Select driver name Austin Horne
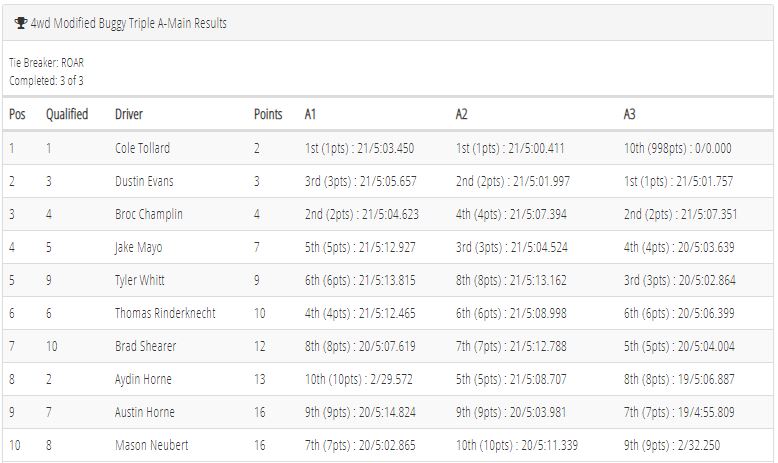 (x=145, y=412)
